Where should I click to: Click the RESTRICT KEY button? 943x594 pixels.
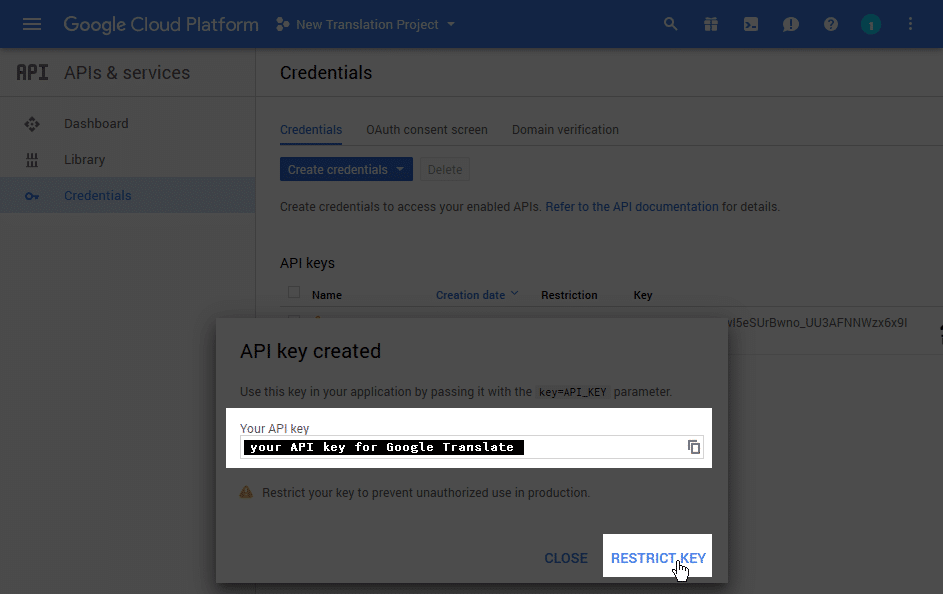tap(658, 558)
